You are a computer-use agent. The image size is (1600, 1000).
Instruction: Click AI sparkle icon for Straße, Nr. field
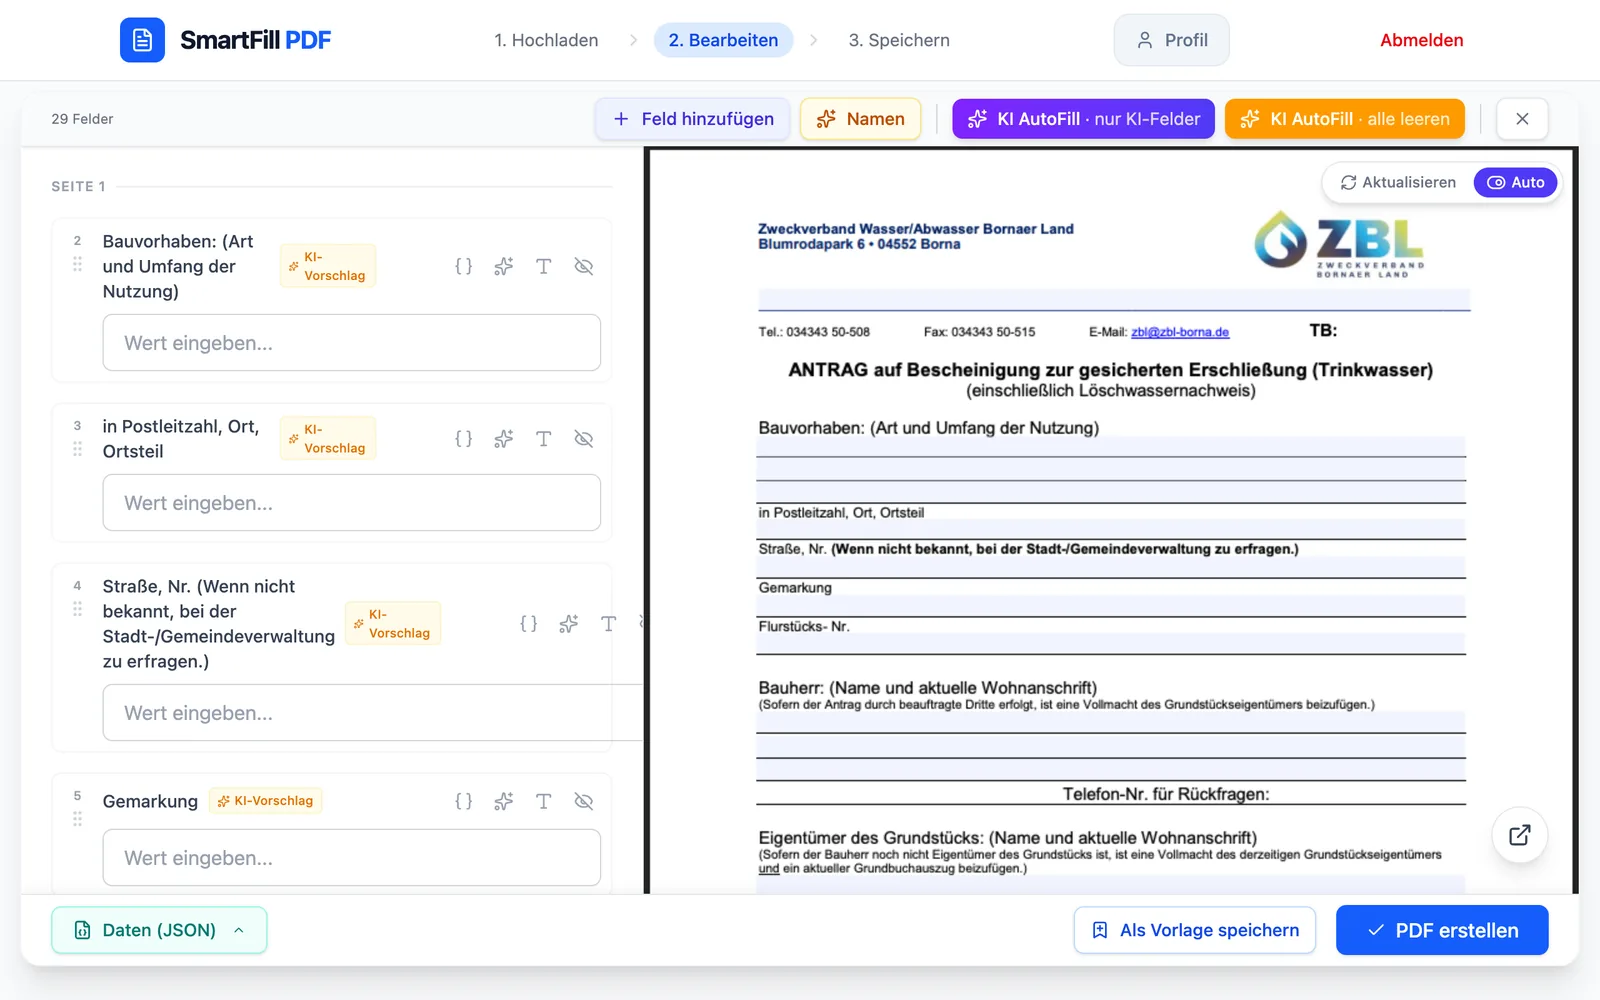[568, 624]
